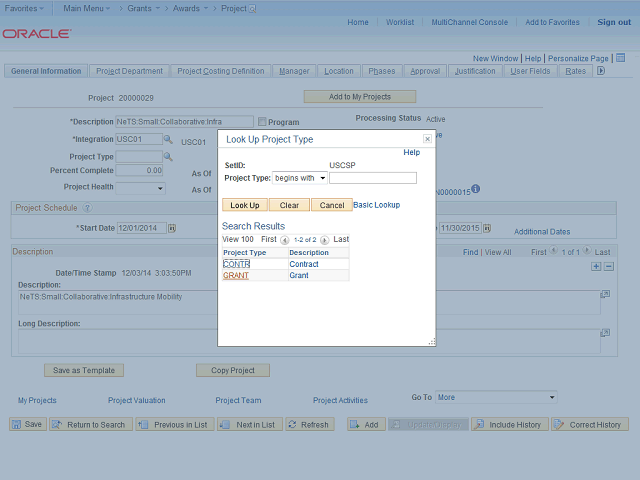This screenshot has height=480, width=640.
Task: Show previous search results with left arrow
Action: point(284,240)
